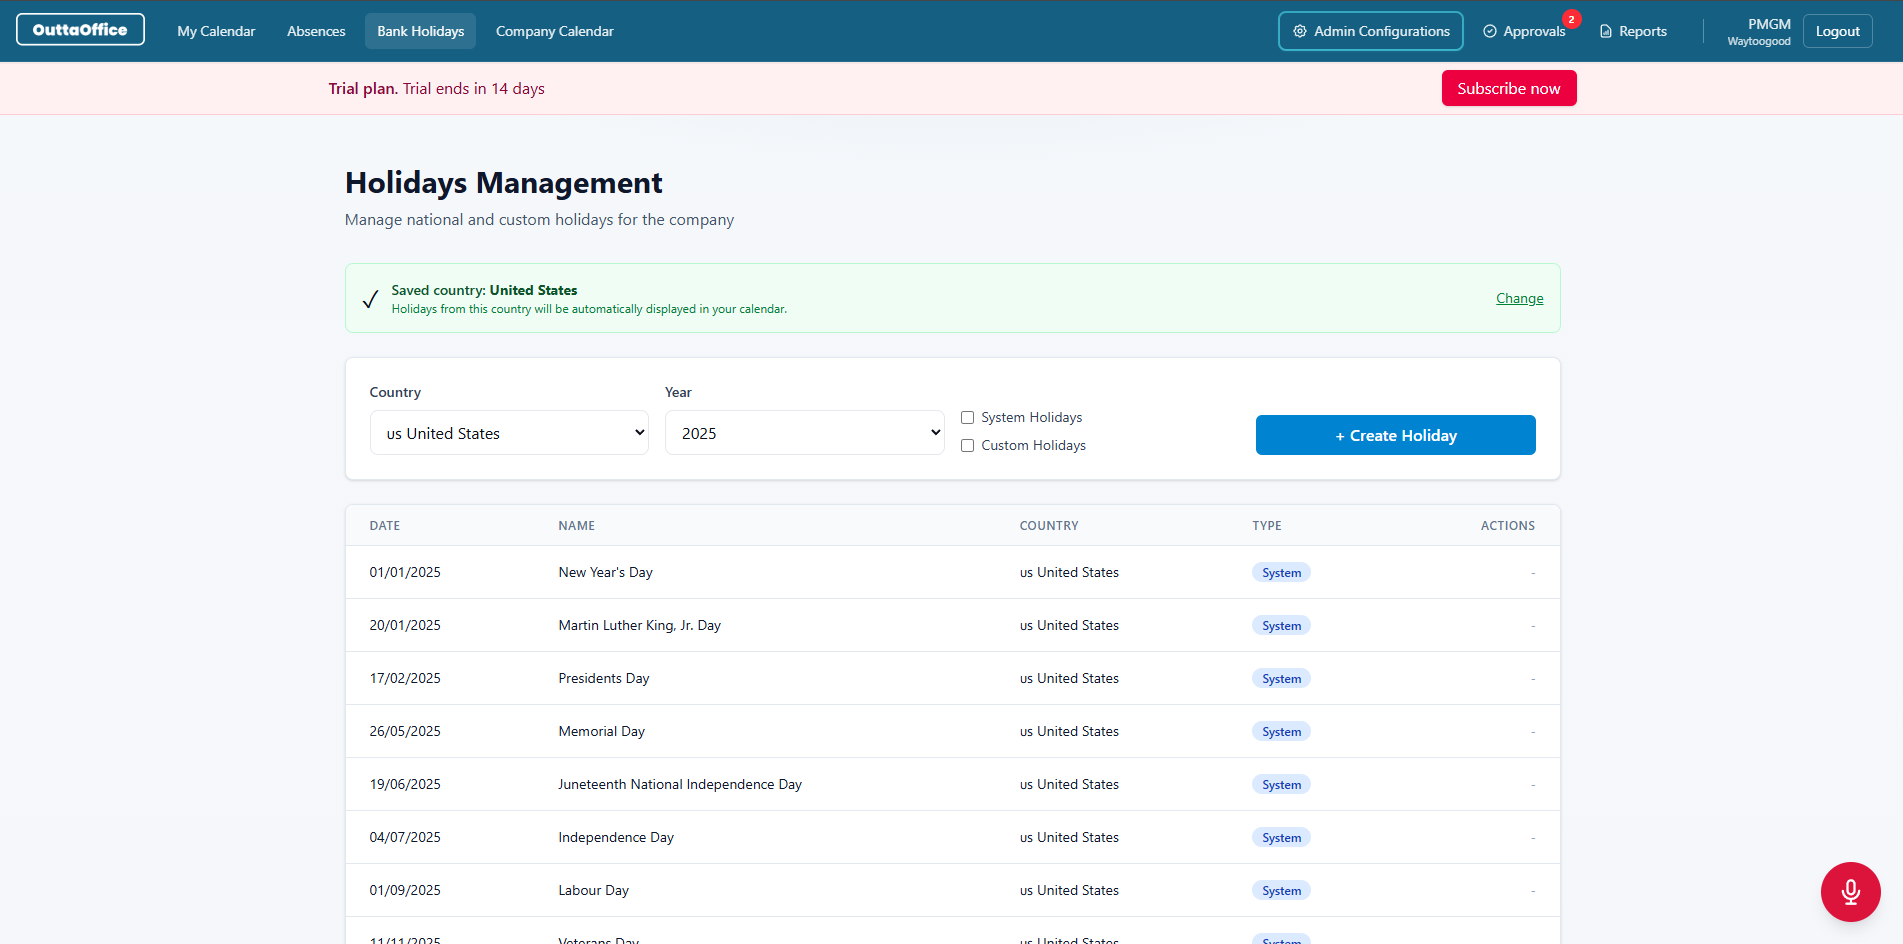This screenshot has width=1903, height=944.
Task: Select the New Year's Day holiday name
Action: pos(605,572)
